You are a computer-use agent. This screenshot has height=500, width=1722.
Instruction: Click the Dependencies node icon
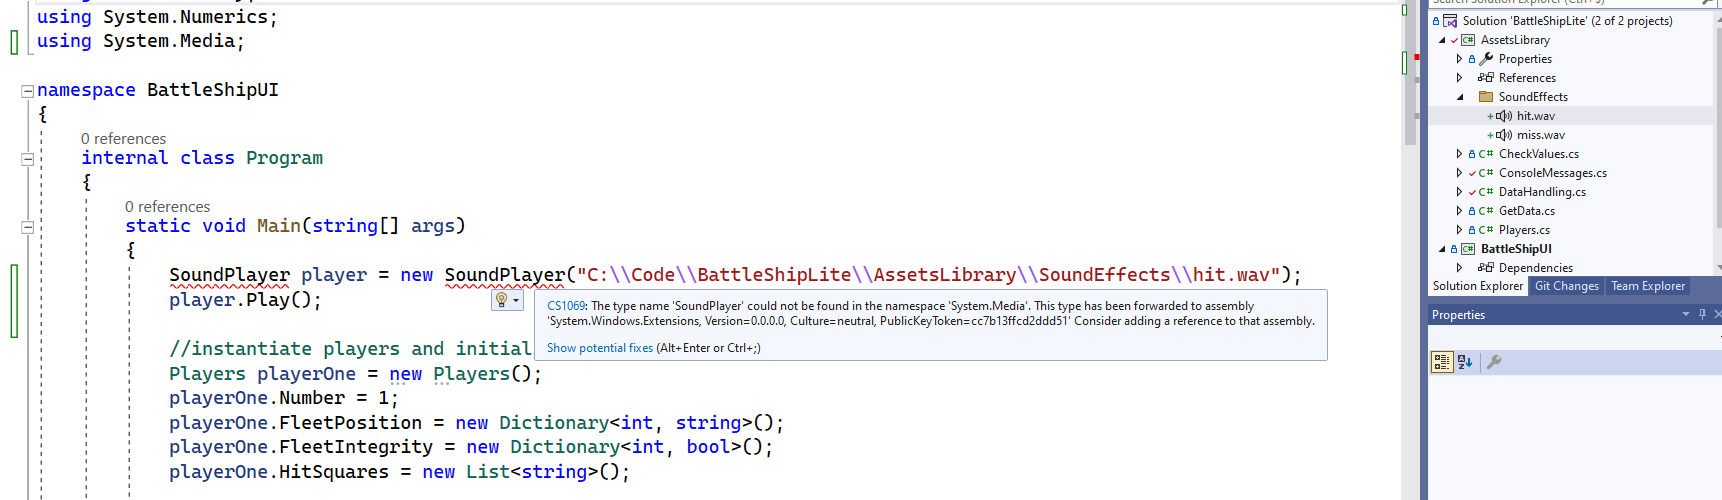click(x=1486, y=268)
